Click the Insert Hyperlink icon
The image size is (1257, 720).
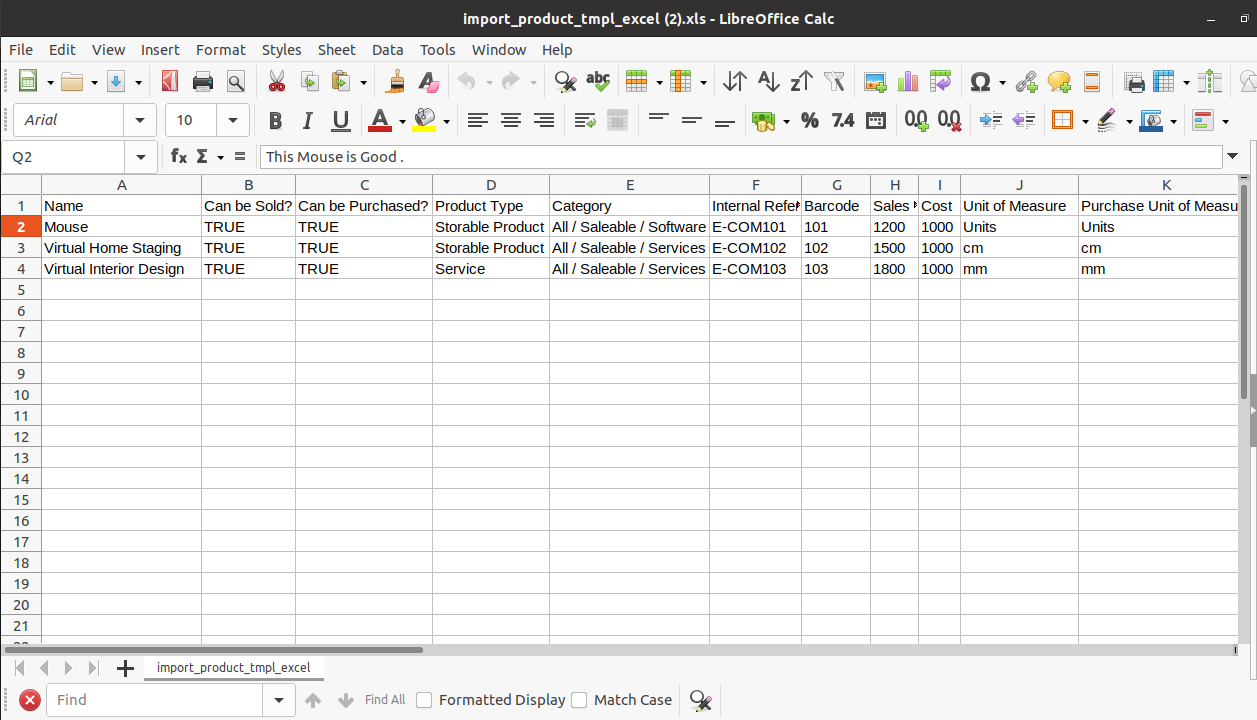click(1027, 82)
